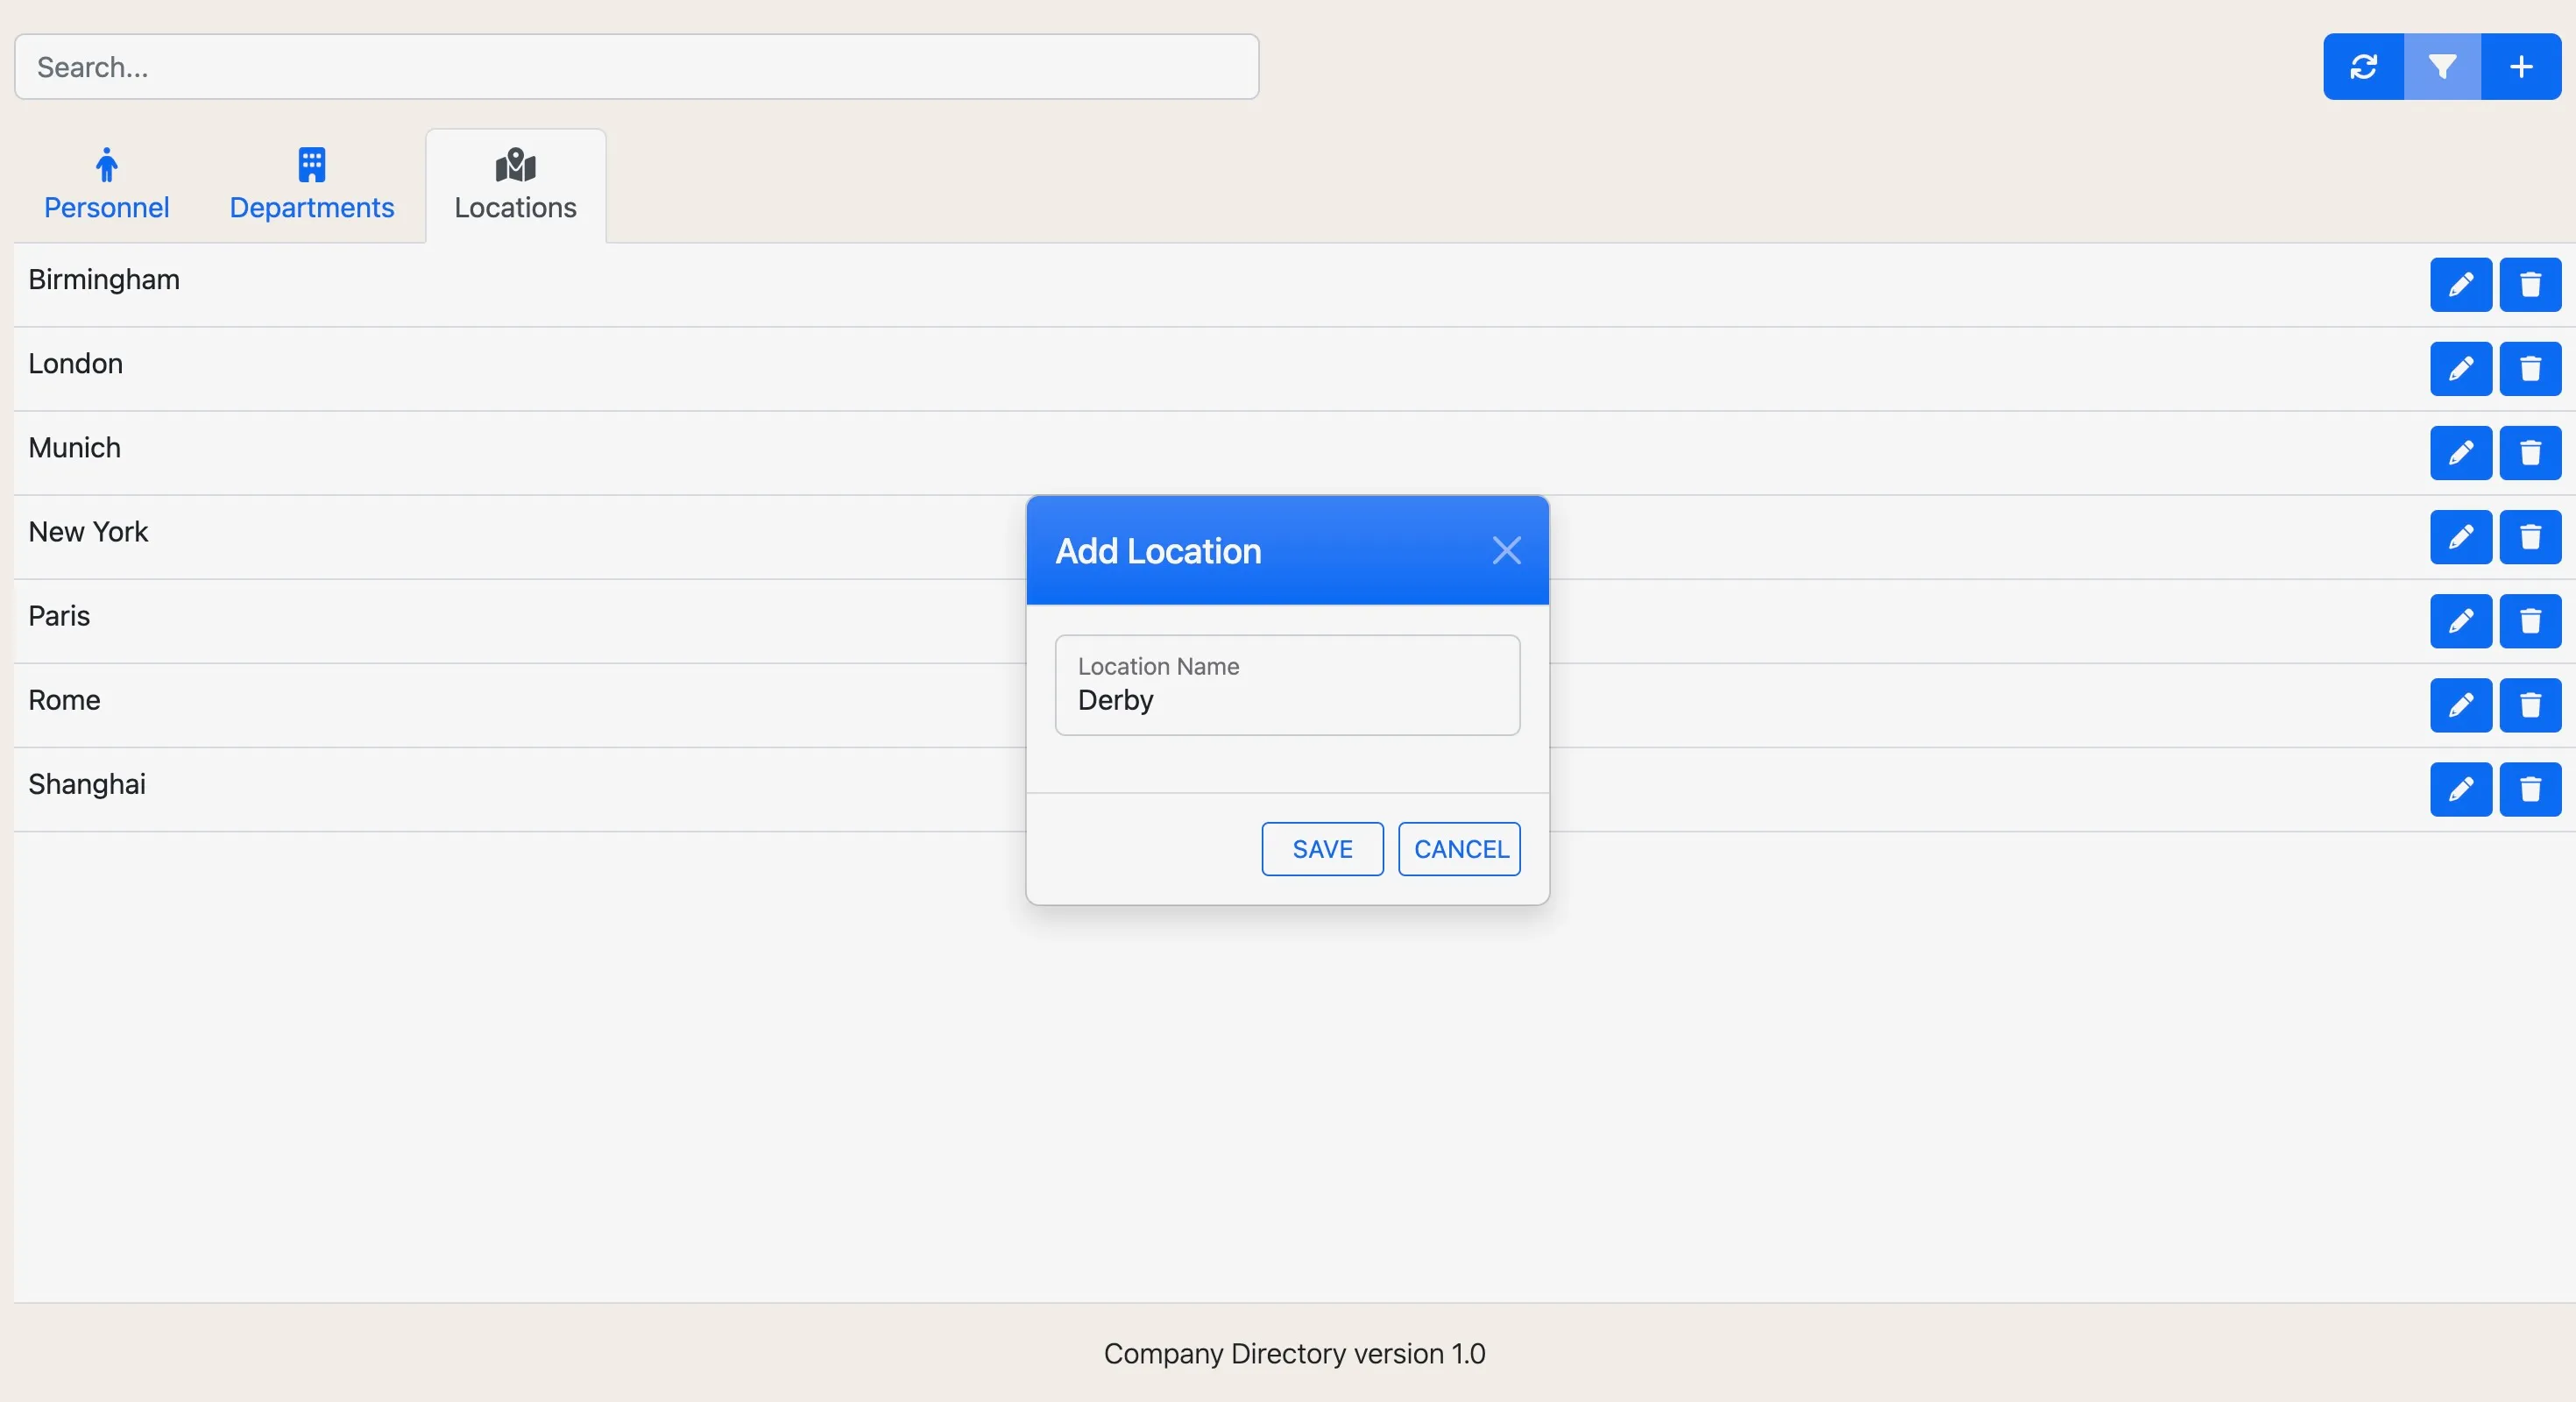Viewport: 2576px width, 1402px height.
Task: Click CANCEL to dismiss the dialog
Action: (x=1459, y=849)
